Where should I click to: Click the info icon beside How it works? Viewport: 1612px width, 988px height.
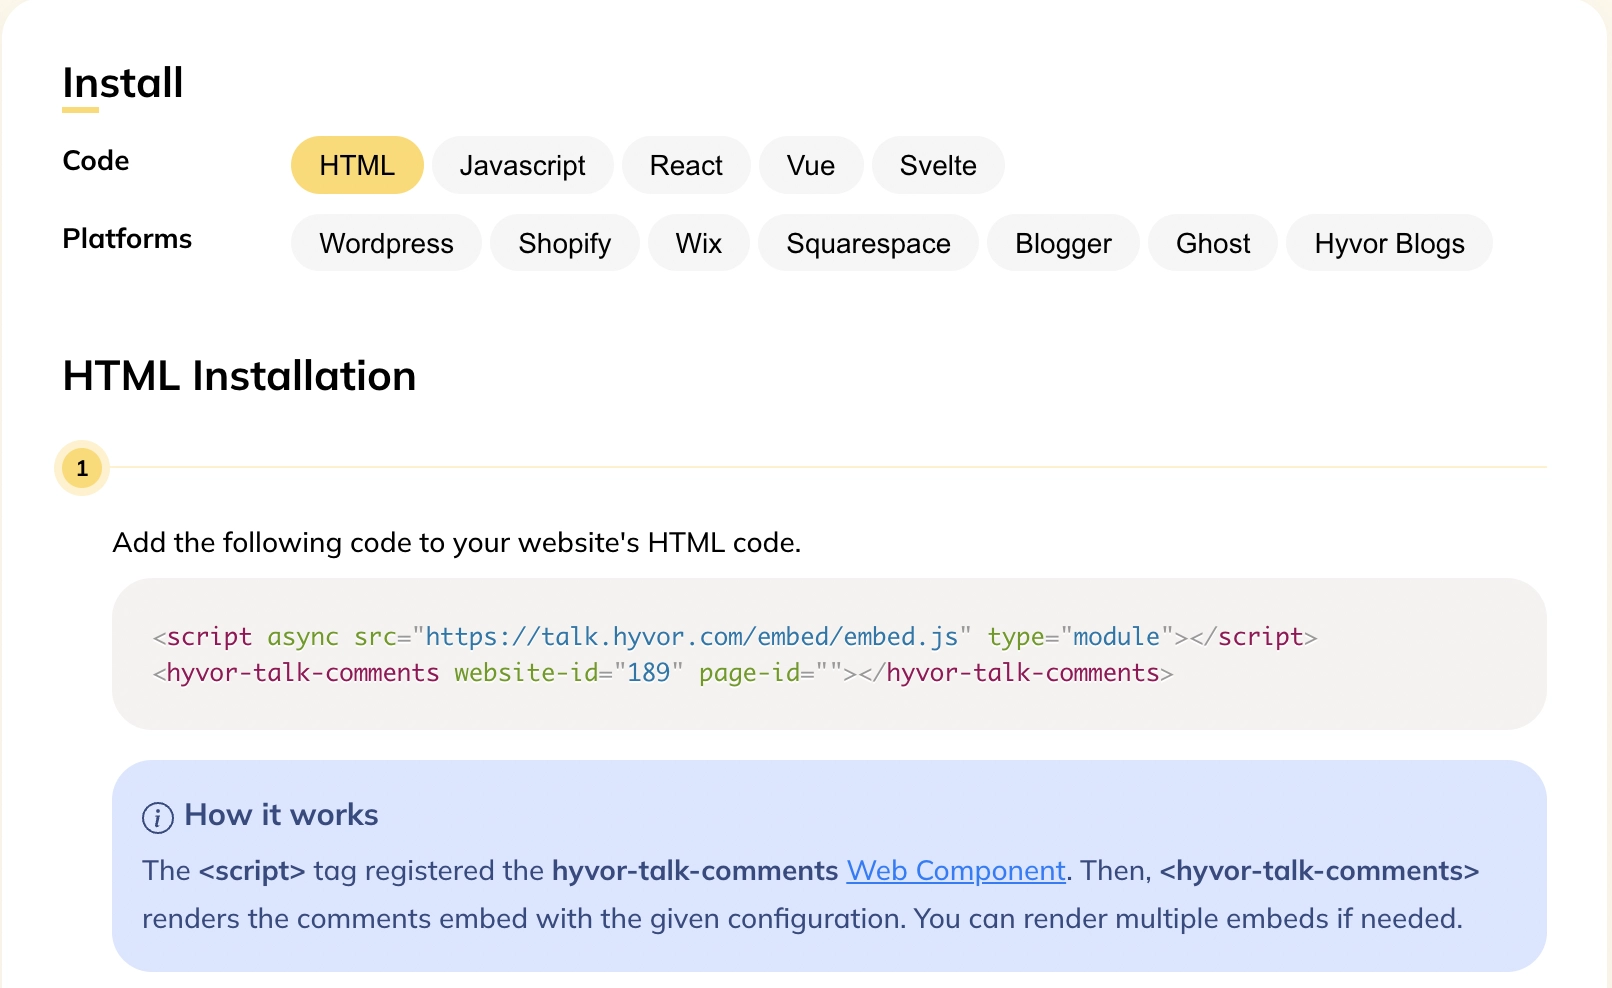[158, 818]
